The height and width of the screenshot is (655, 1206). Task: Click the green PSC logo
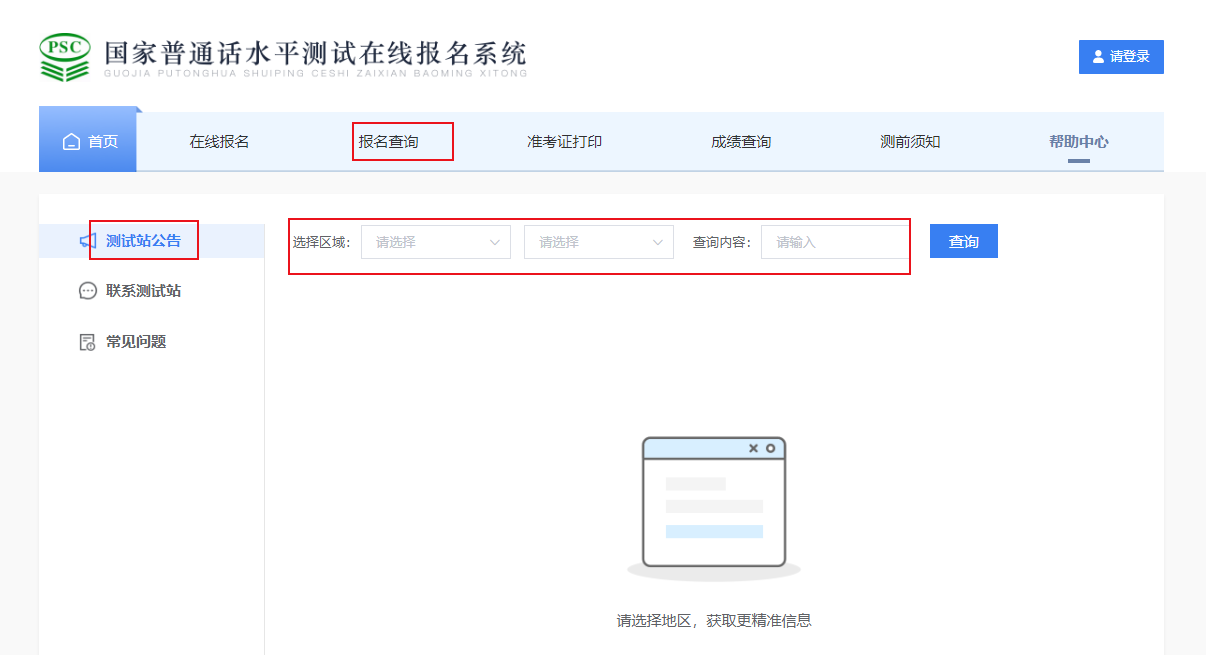coord(65,58)
